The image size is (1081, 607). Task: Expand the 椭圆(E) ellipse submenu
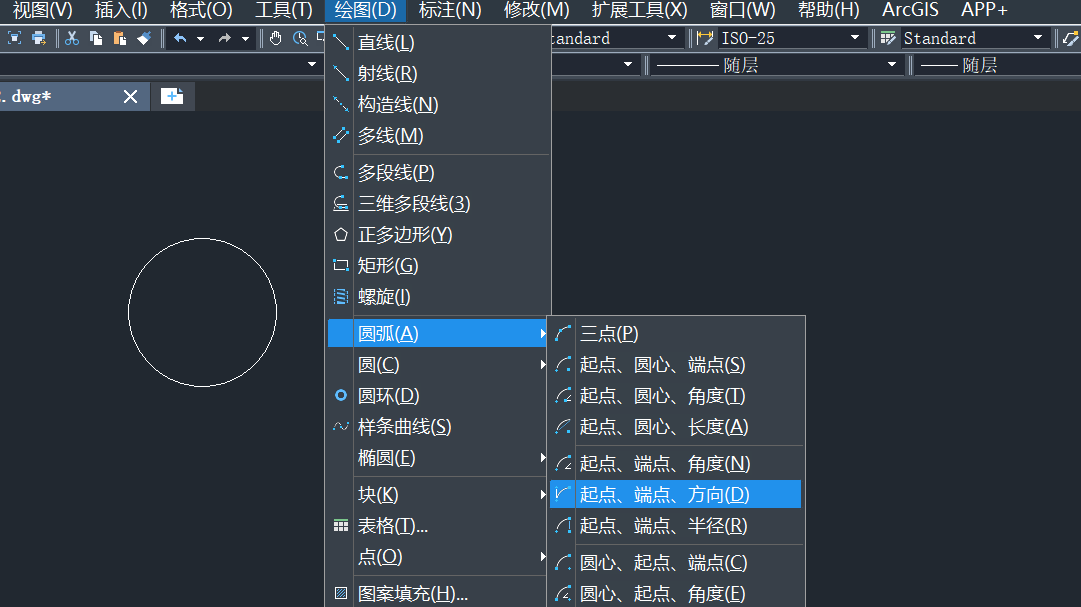pyautogui.click(x=438, y=458)
